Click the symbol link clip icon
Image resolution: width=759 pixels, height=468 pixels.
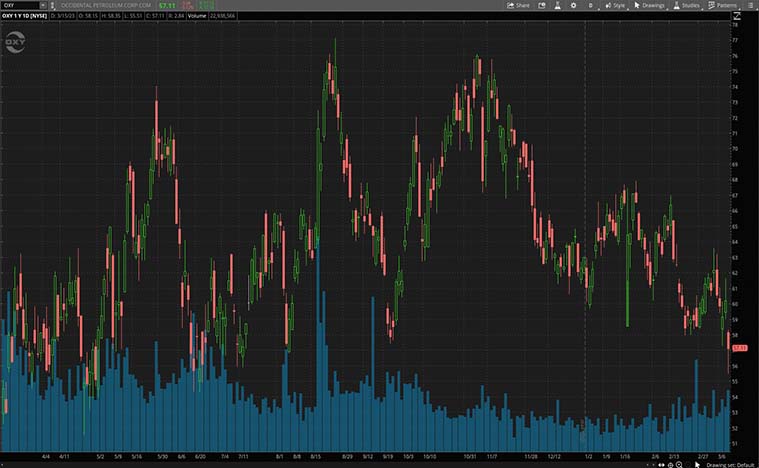(x=52, y=5)
